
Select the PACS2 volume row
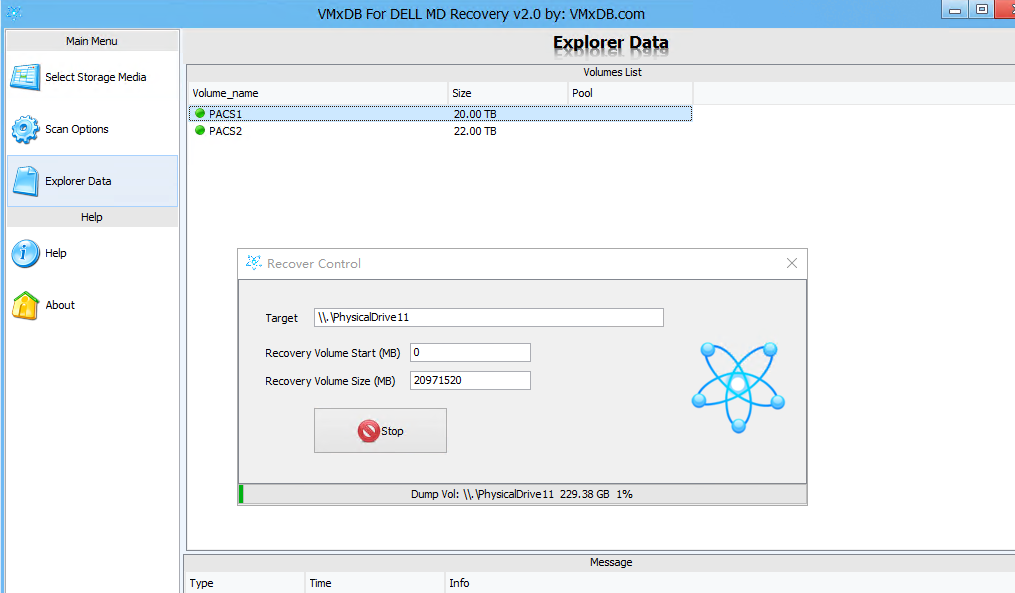(440, 131)
